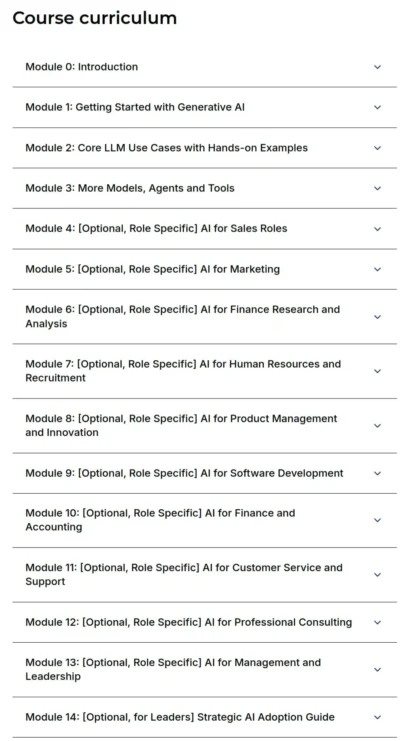This screenshot has width=400, height=741.
Task: Select Module 5 AI for Marketing title text
Action: (153, 269)
